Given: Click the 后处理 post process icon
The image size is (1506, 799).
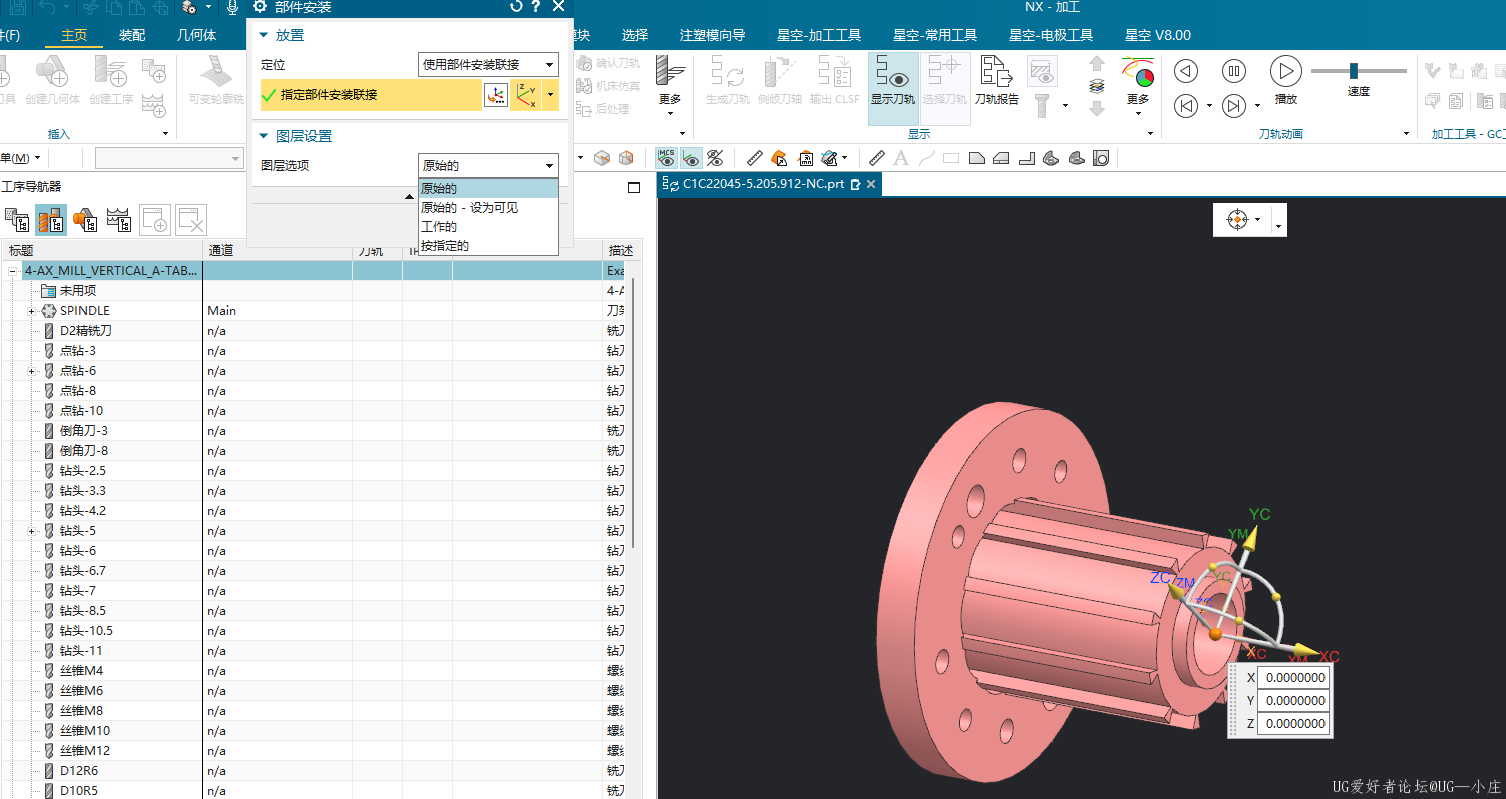Looking at the screenshot, I should (604, 108).
